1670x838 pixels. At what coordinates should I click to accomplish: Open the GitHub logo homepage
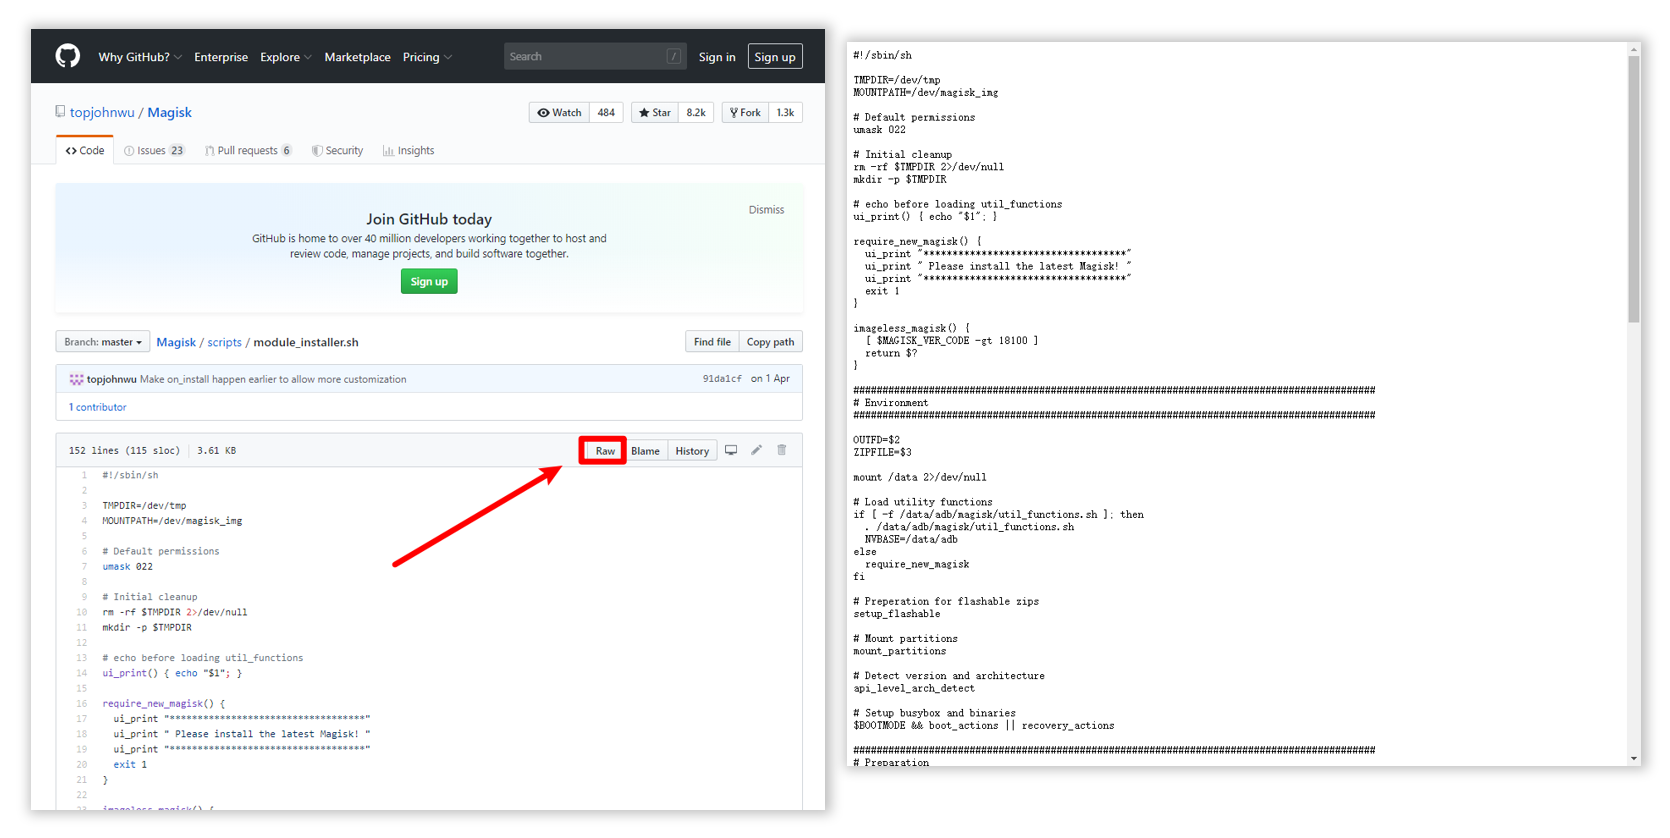68,56
